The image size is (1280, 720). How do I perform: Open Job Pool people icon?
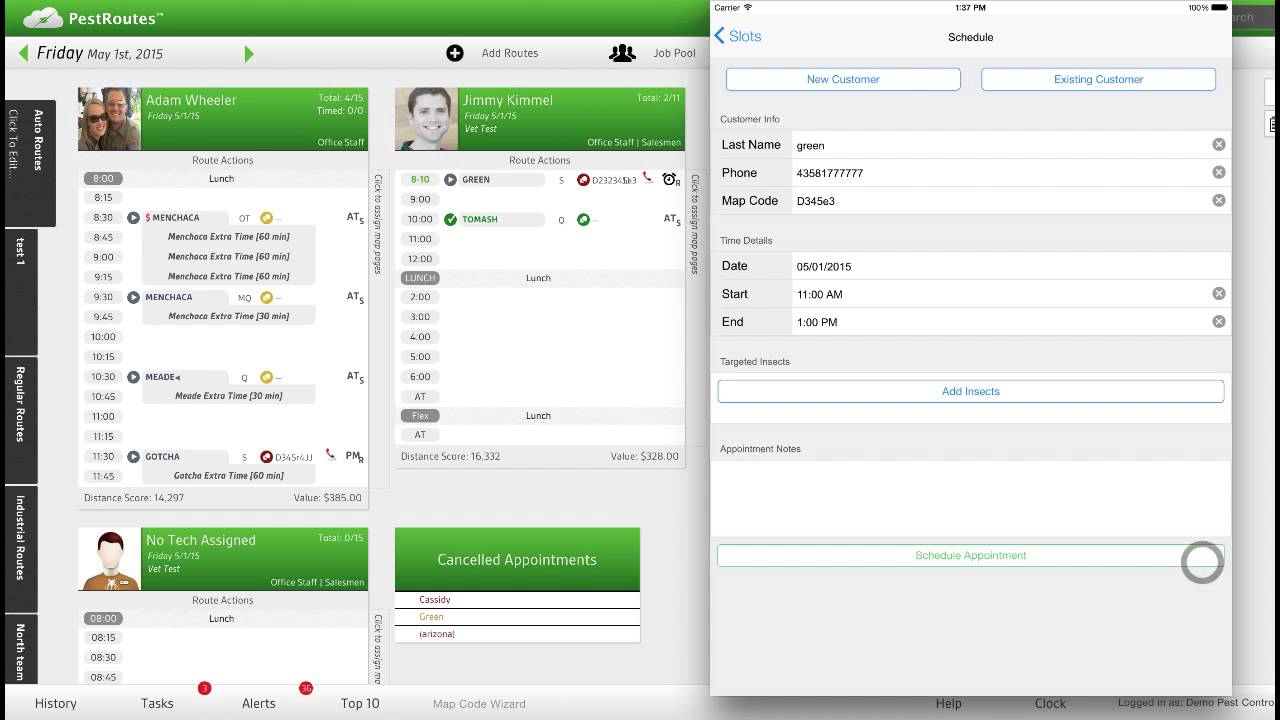point(622,53)
